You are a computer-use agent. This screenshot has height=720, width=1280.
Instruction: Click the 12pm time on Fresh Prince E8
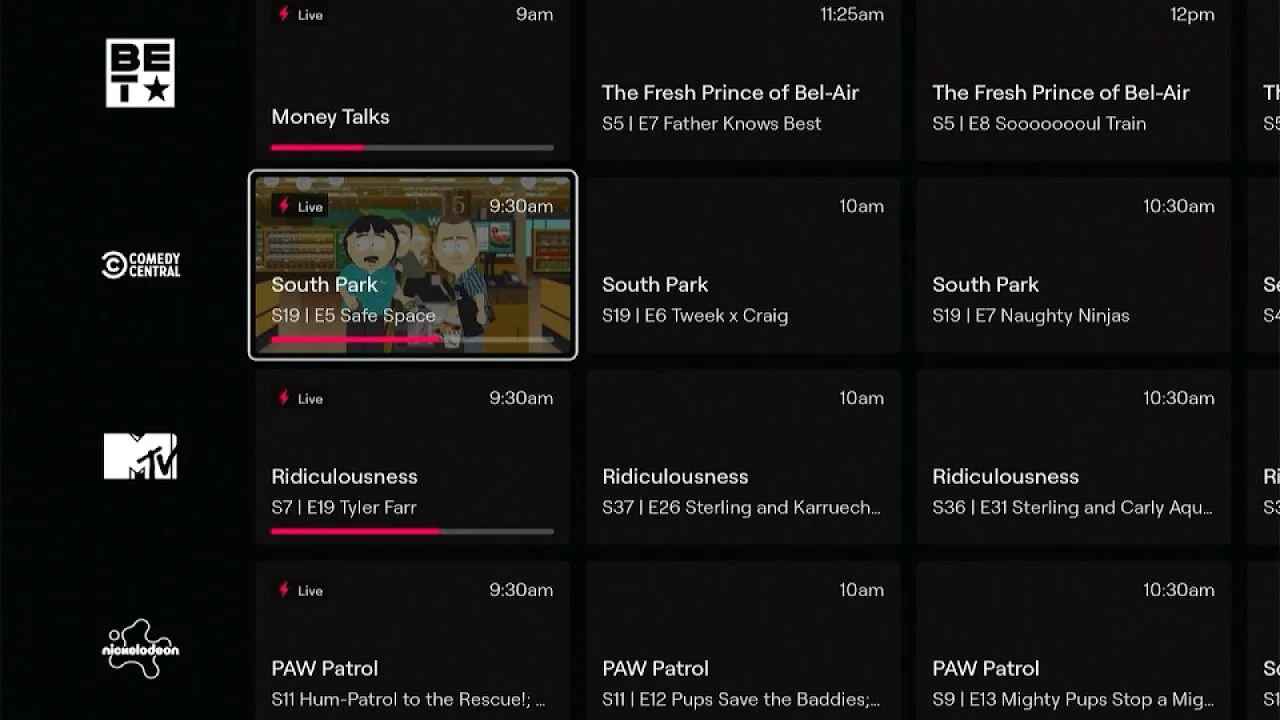click(1192, 15)
